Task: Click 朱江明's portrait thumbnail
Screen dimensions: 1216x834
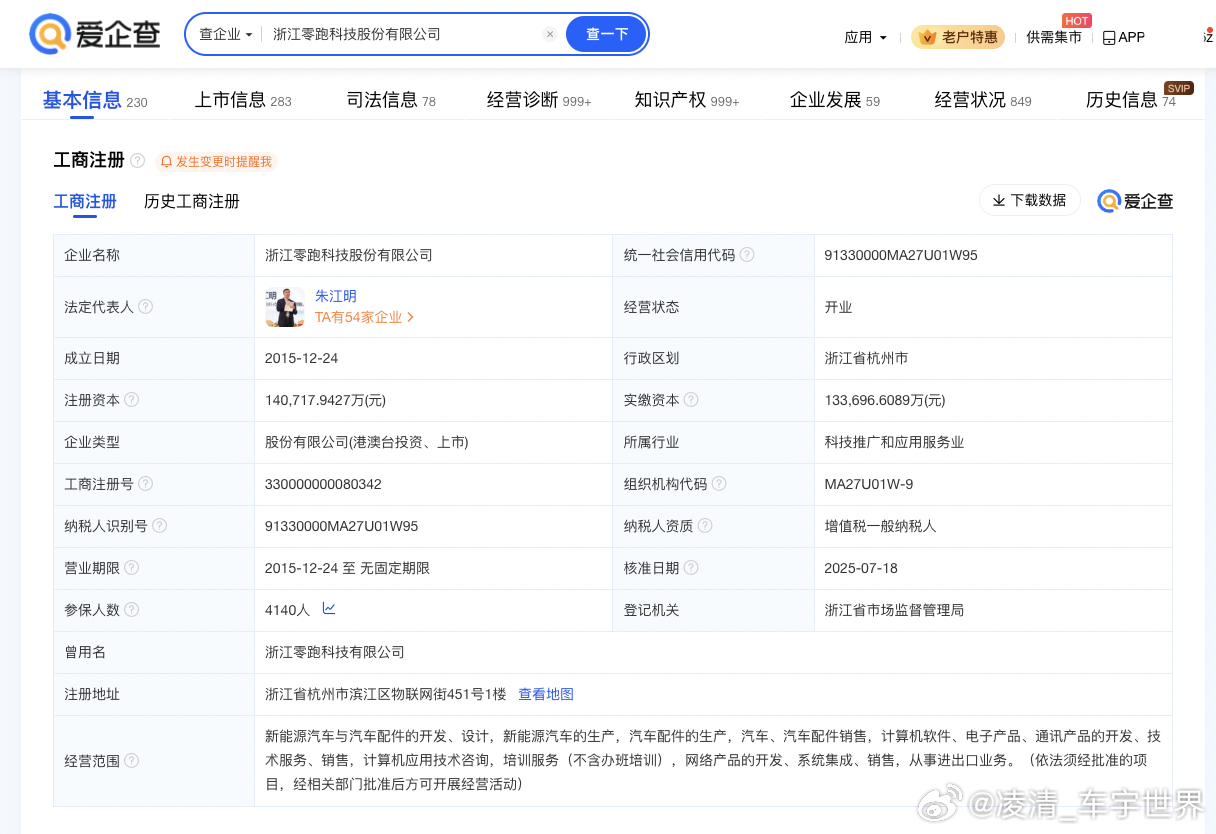Action: (x=285, y=307)
